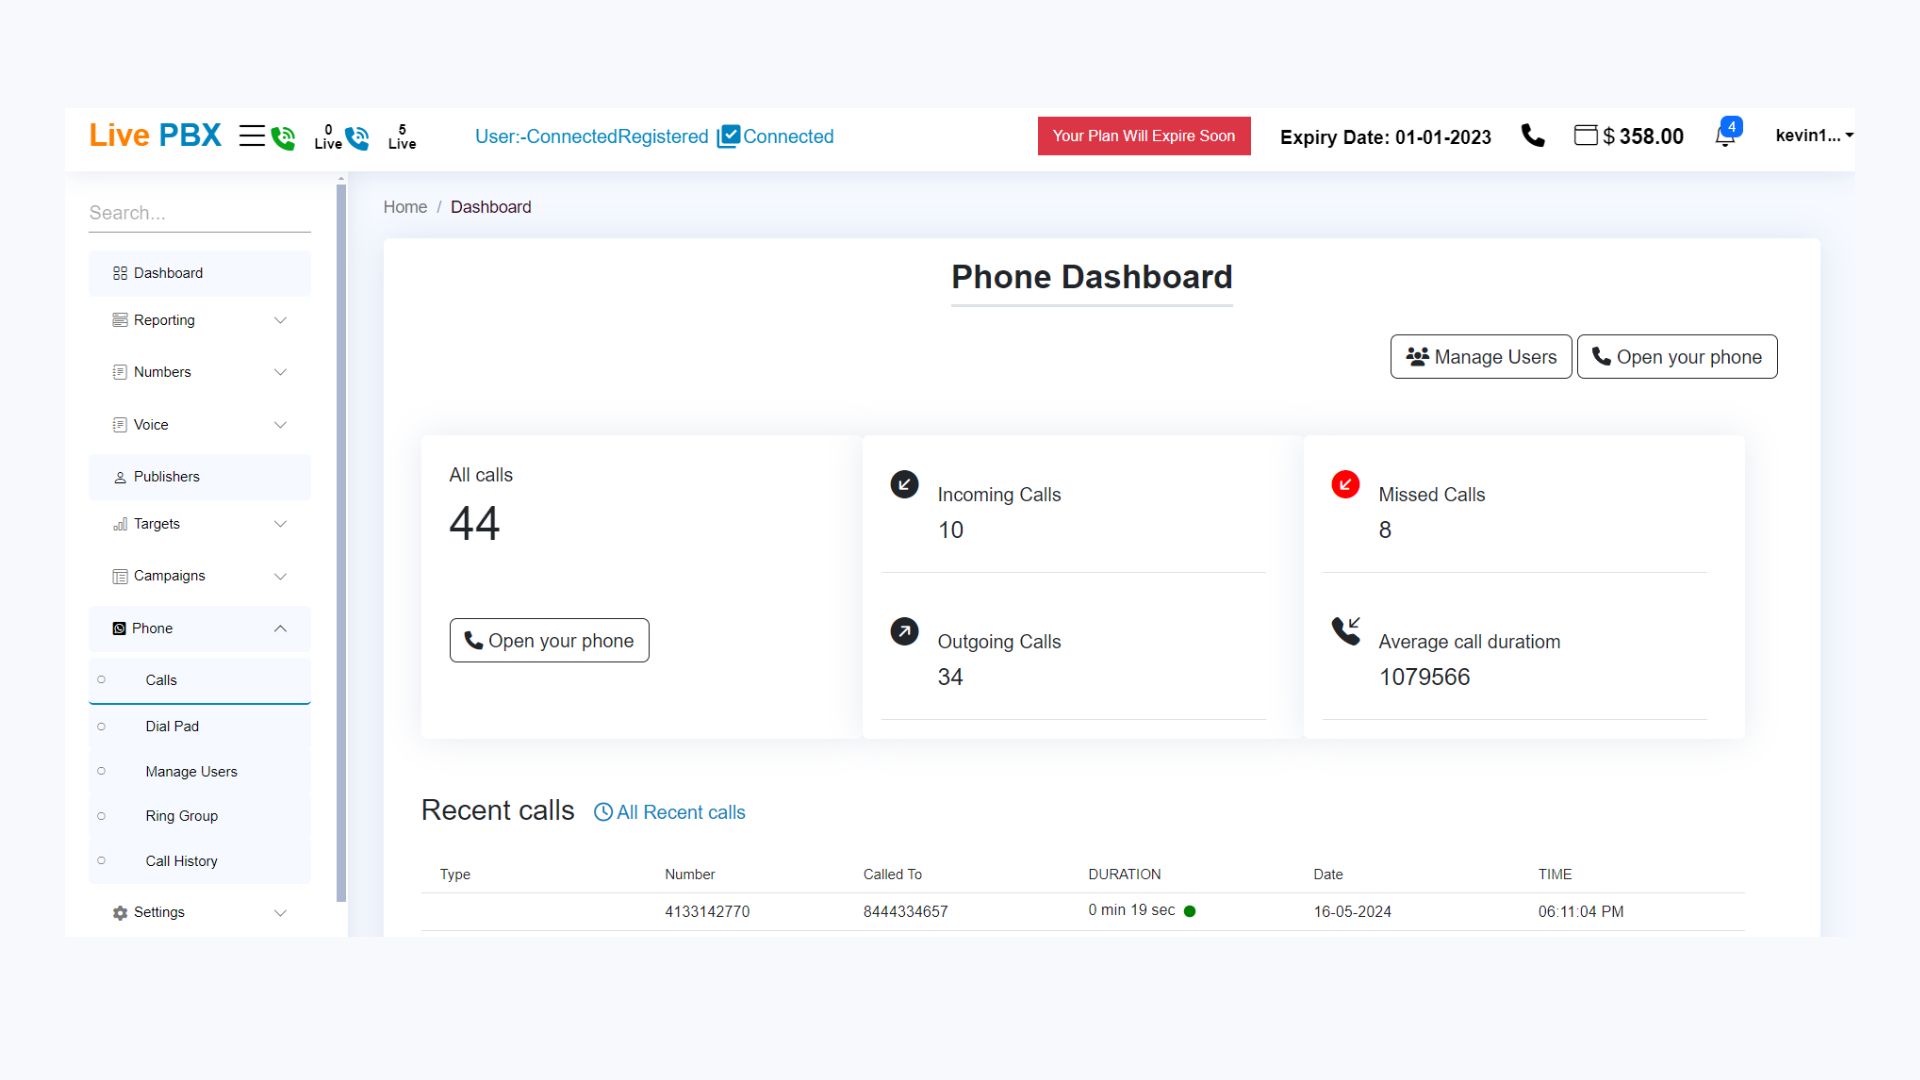
Task: Collapse the Phone menu chevron
Action: coord(280,628)
